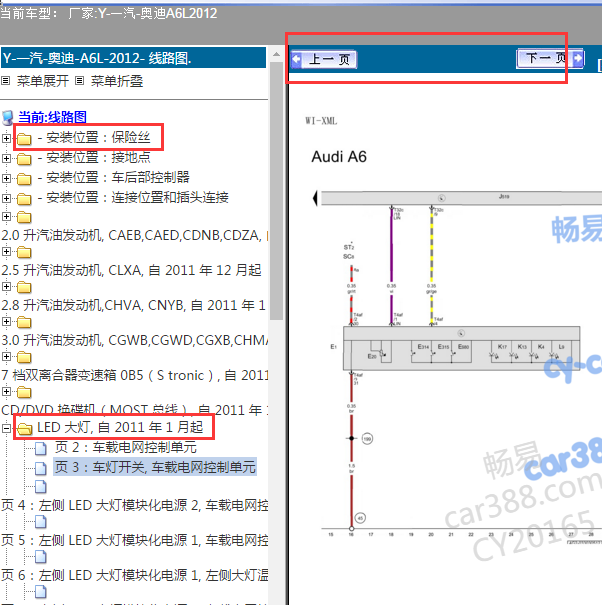Select 2.0 升汽油发动机 CAEB,CAED entry
The width and height of the screenshot is (602, 605).
[135, 235]
